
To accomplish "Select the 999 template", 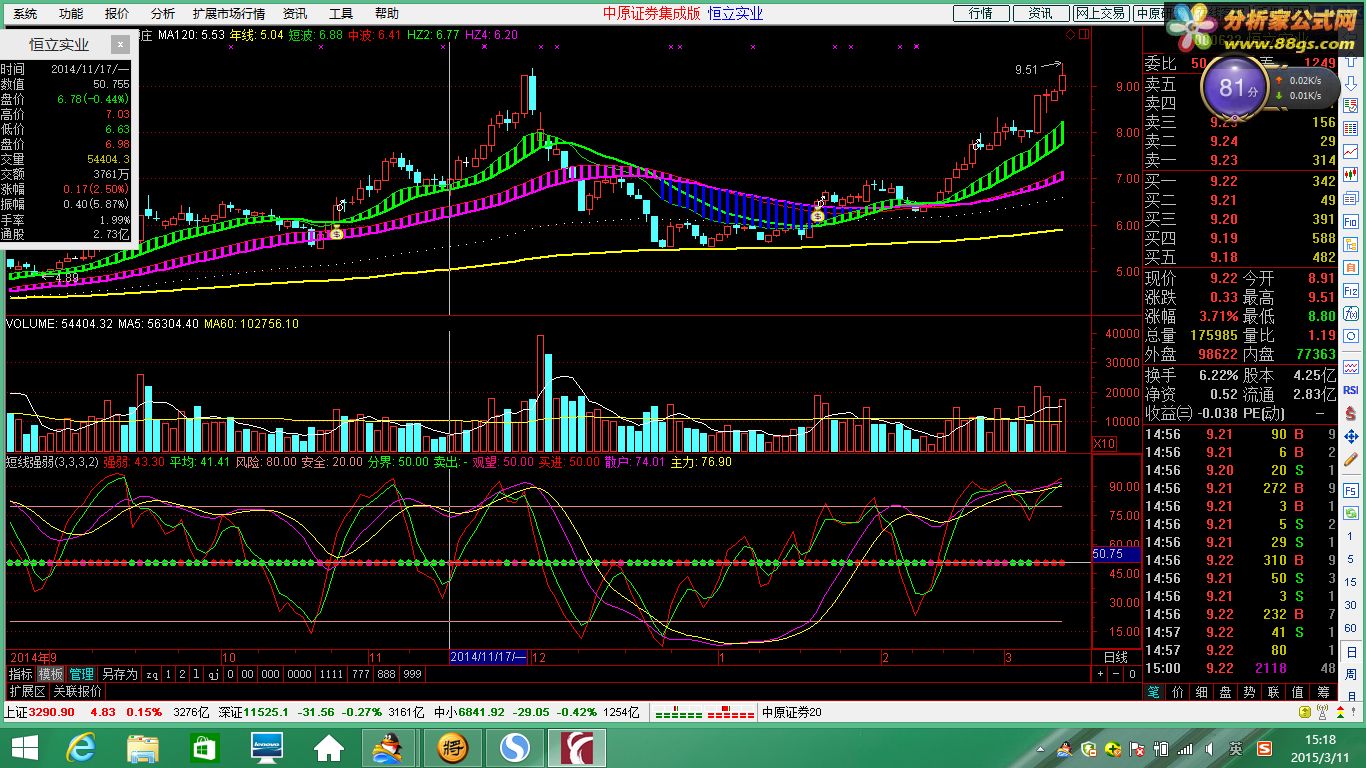I will click(411, 674).
